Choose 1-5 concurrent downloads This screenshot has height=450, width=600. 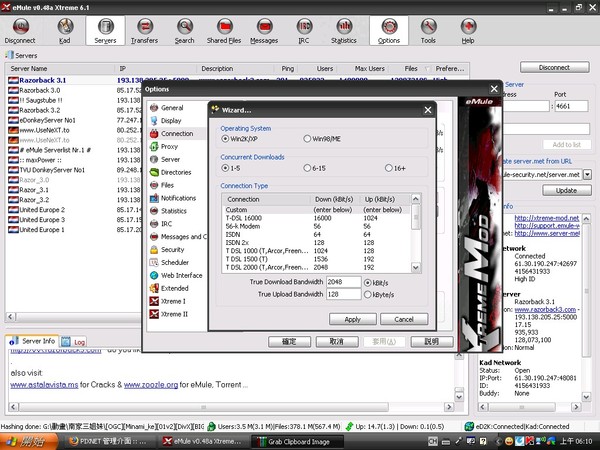tap(225, 168)
